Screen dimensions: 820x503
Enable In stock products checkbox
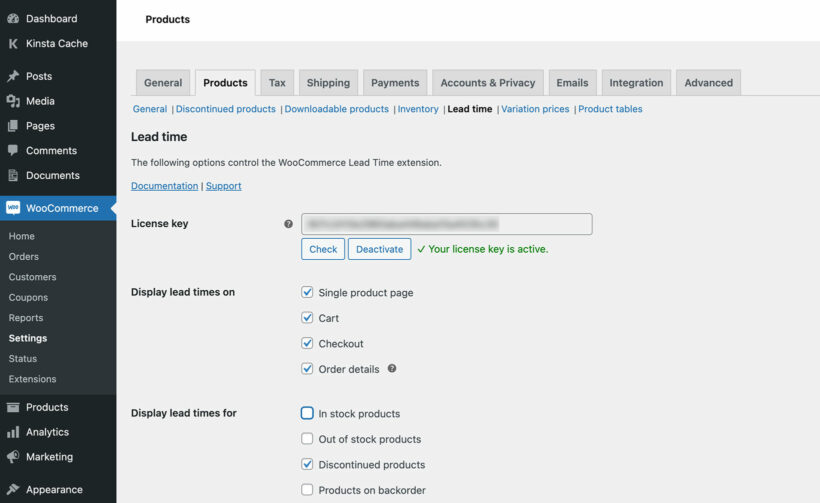307,413
